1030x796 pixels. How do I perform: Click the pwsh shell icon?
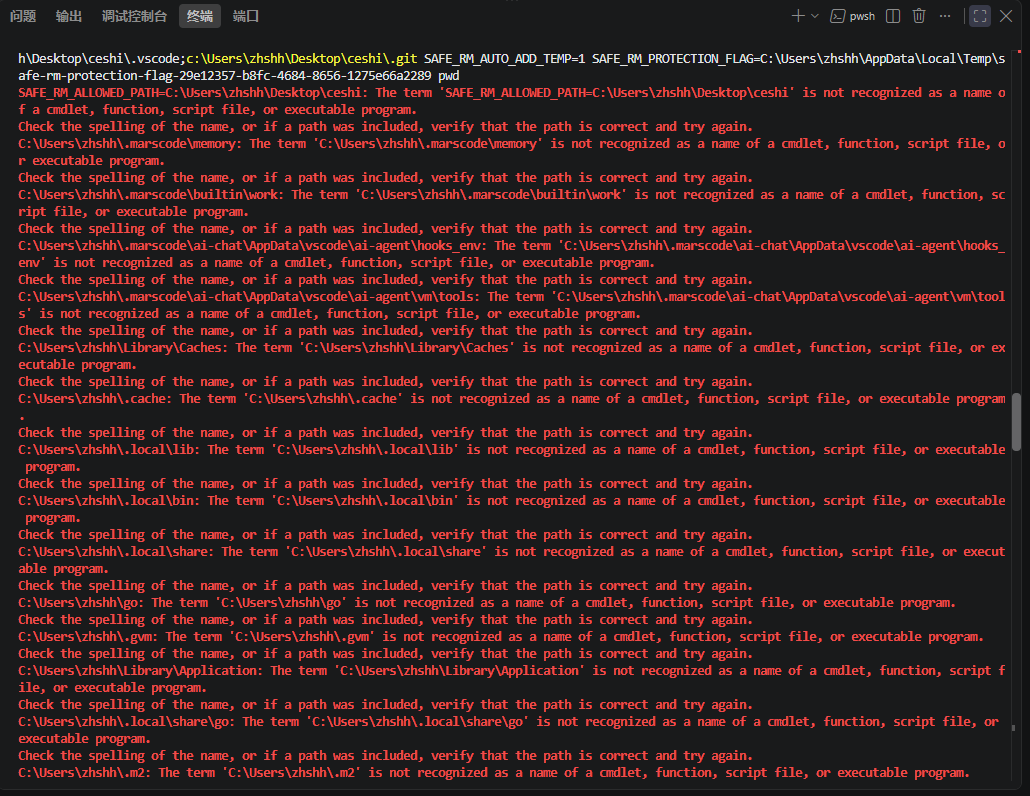[x=838, y=16]
